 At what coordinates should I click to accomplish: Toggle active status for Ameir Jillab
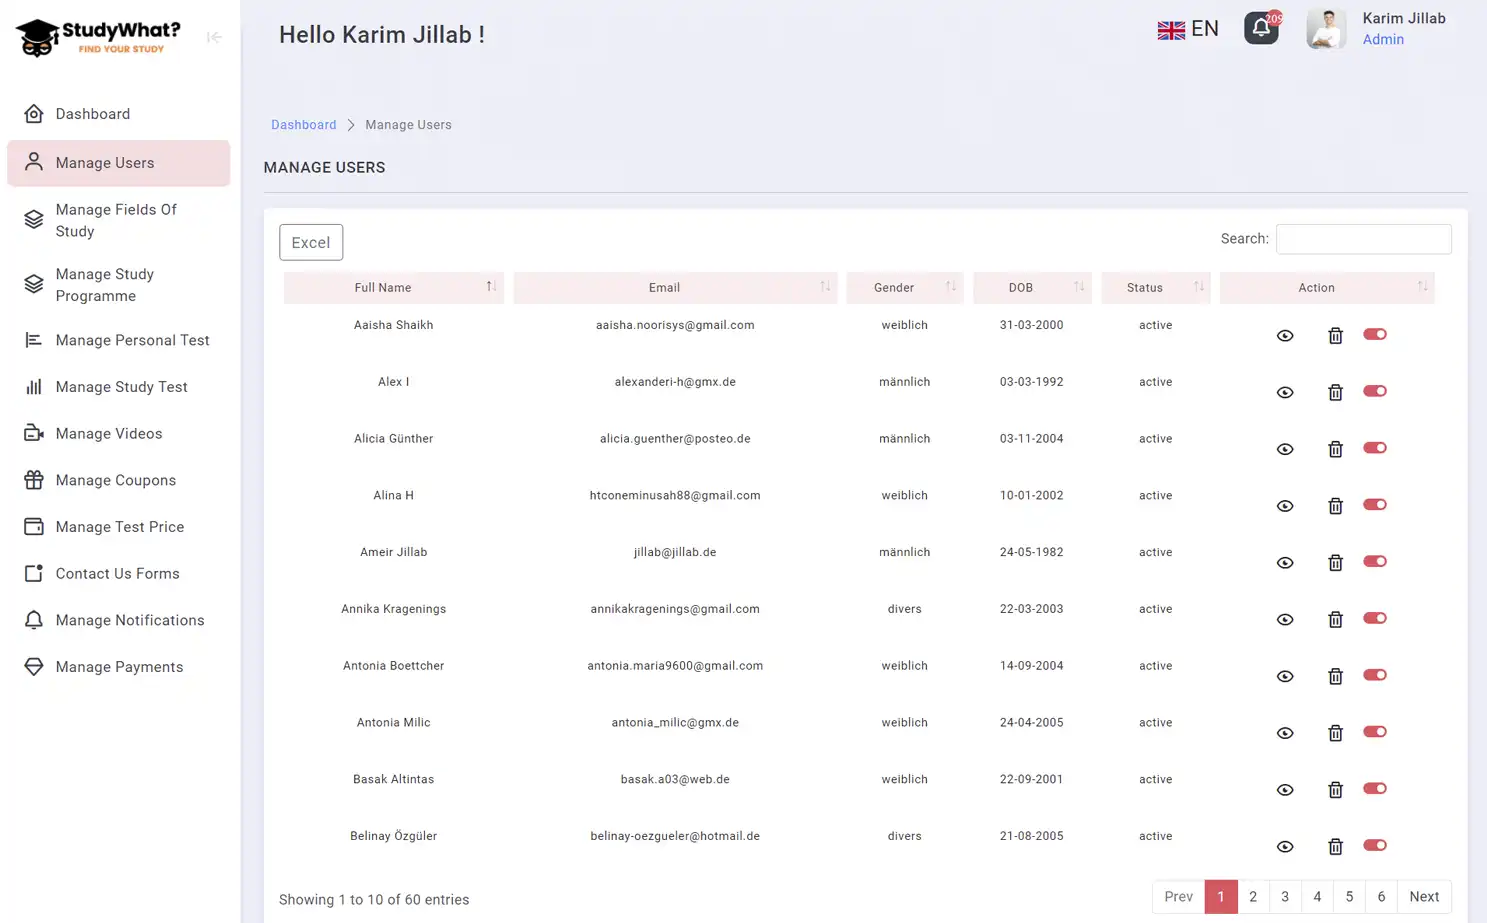pos(1374,562)
